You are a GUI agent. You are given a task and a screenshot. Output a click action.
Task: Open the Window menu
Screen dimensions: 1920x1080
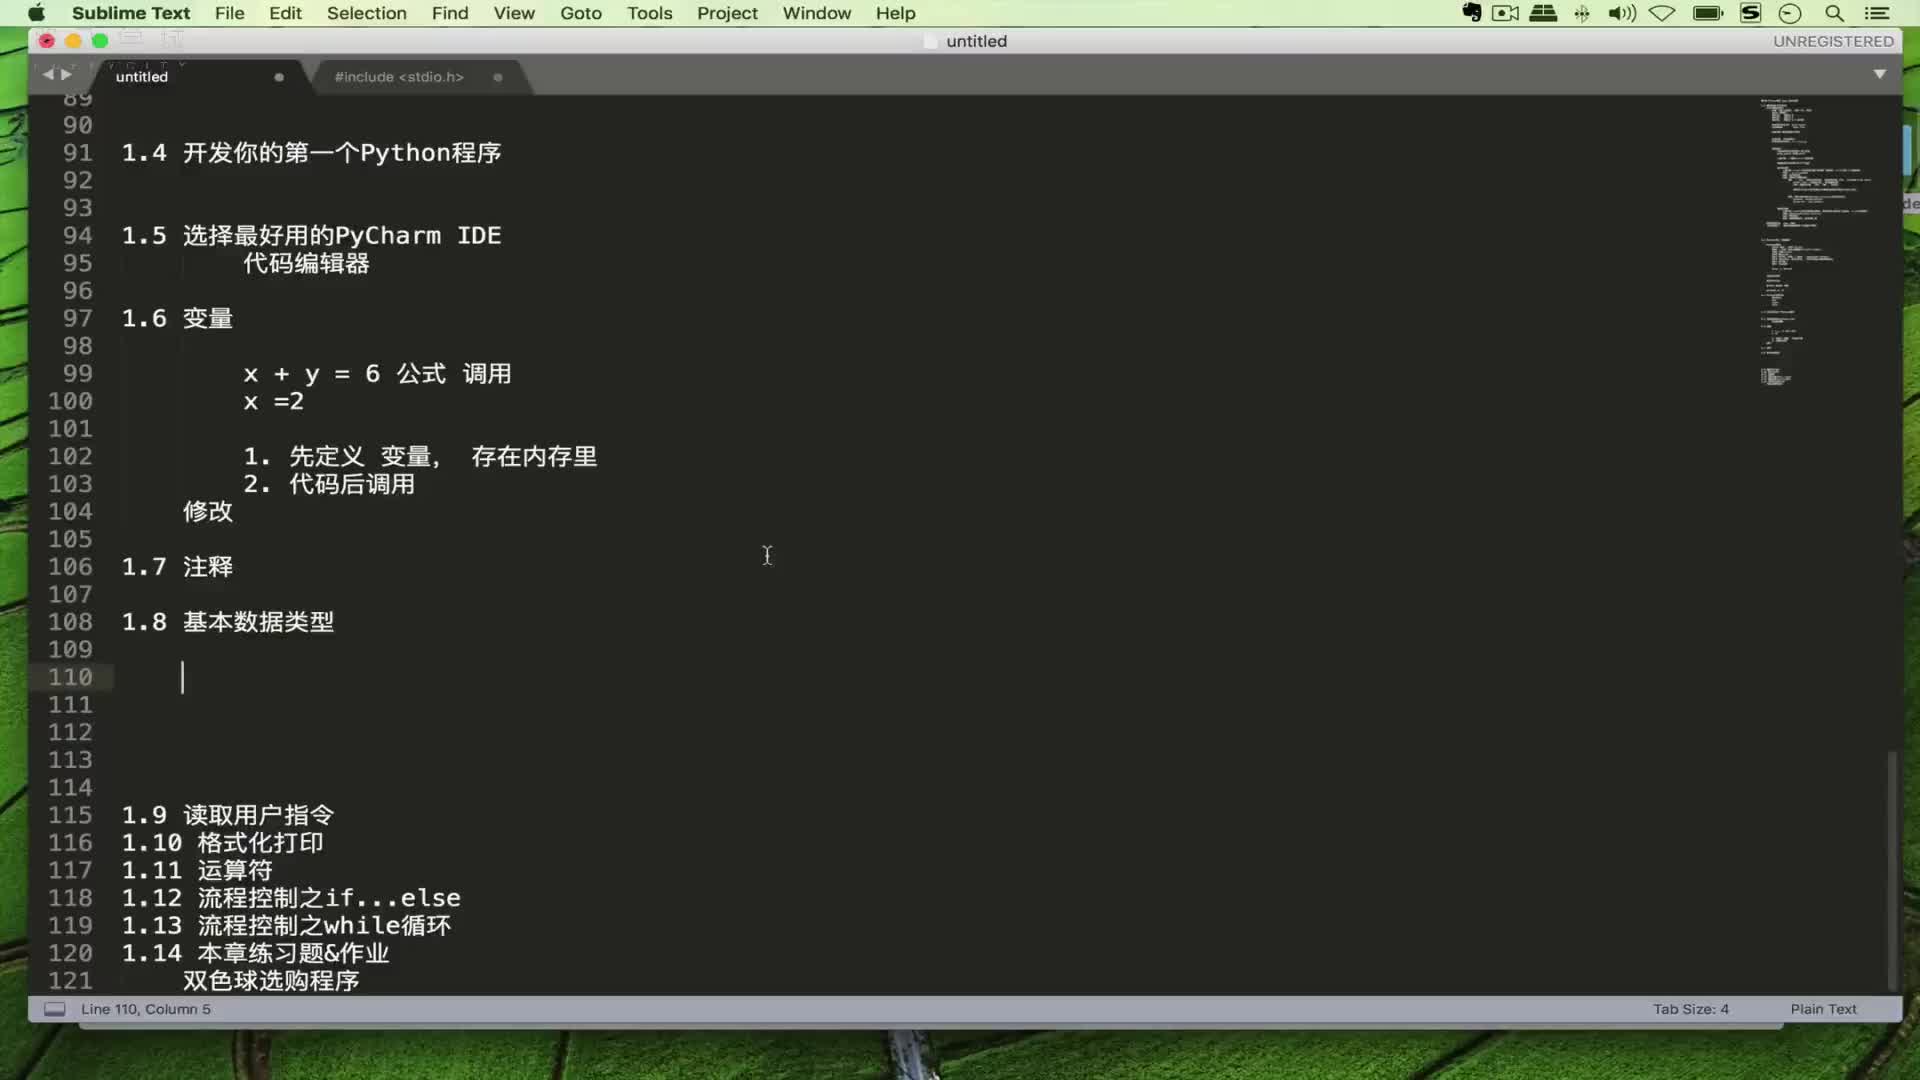click(x=816, y=13)
